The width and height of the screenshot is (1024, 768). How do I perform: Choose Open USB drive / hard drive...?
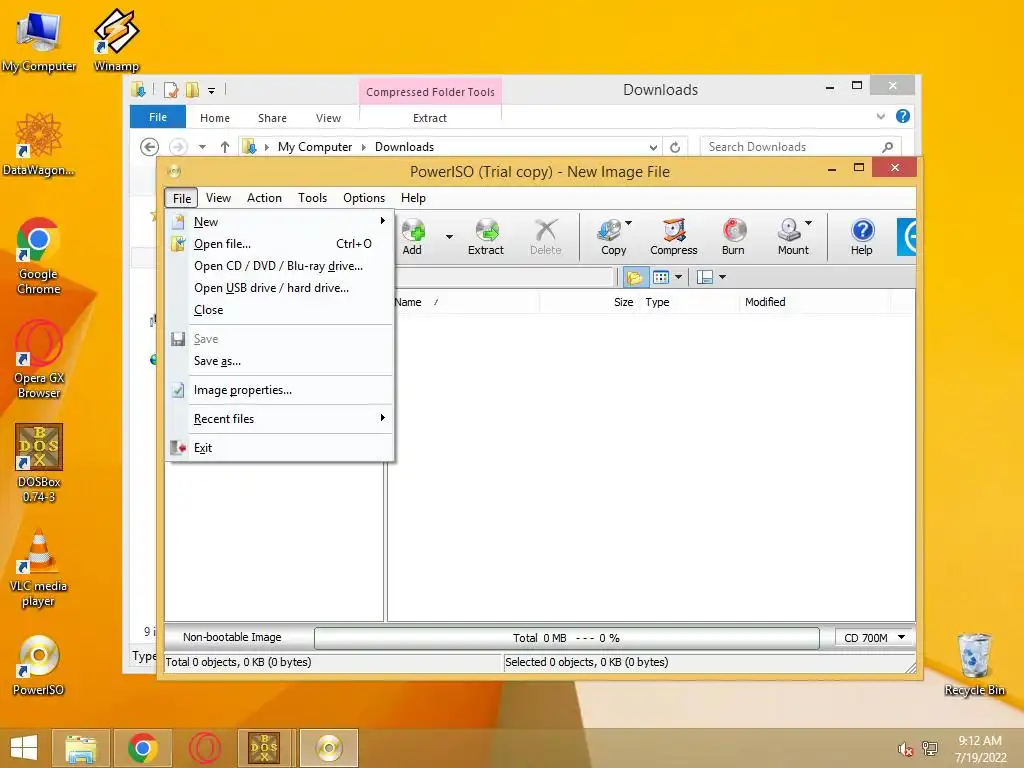click(280, 288)
